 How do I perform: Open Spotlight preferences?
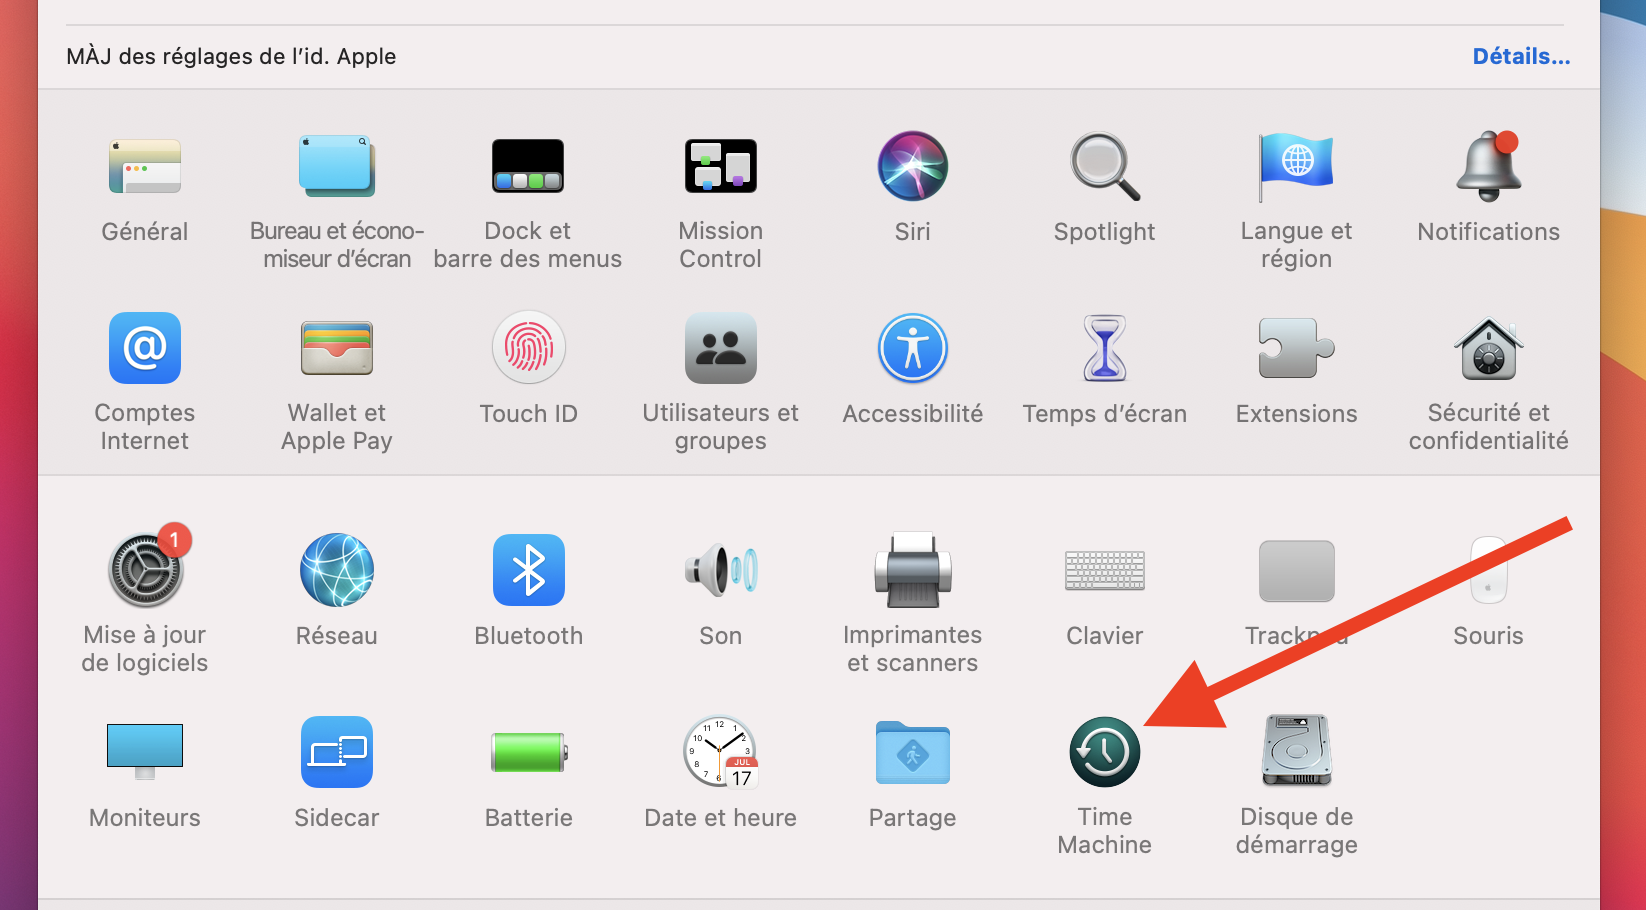click(x=1104, y=167)
